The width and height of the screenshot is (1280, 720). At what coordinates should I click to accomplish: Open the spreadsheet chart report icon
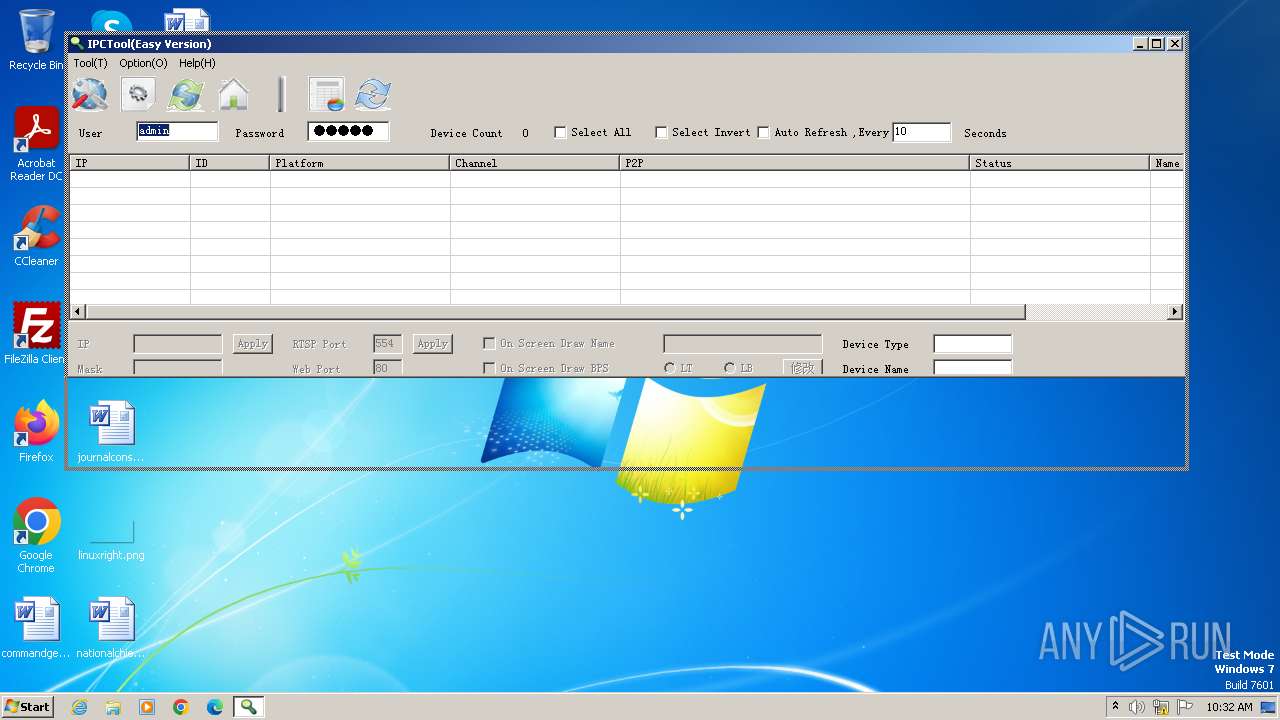click(x=326, y=95)
